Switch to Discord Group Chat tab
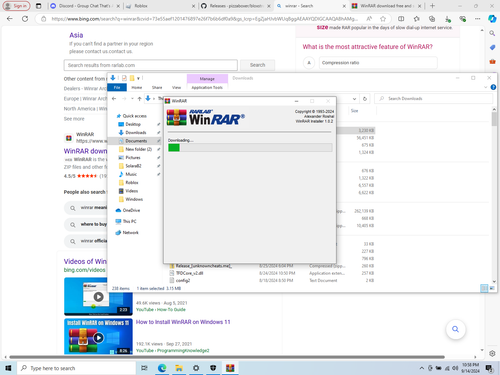 click(x=85, y=6)
